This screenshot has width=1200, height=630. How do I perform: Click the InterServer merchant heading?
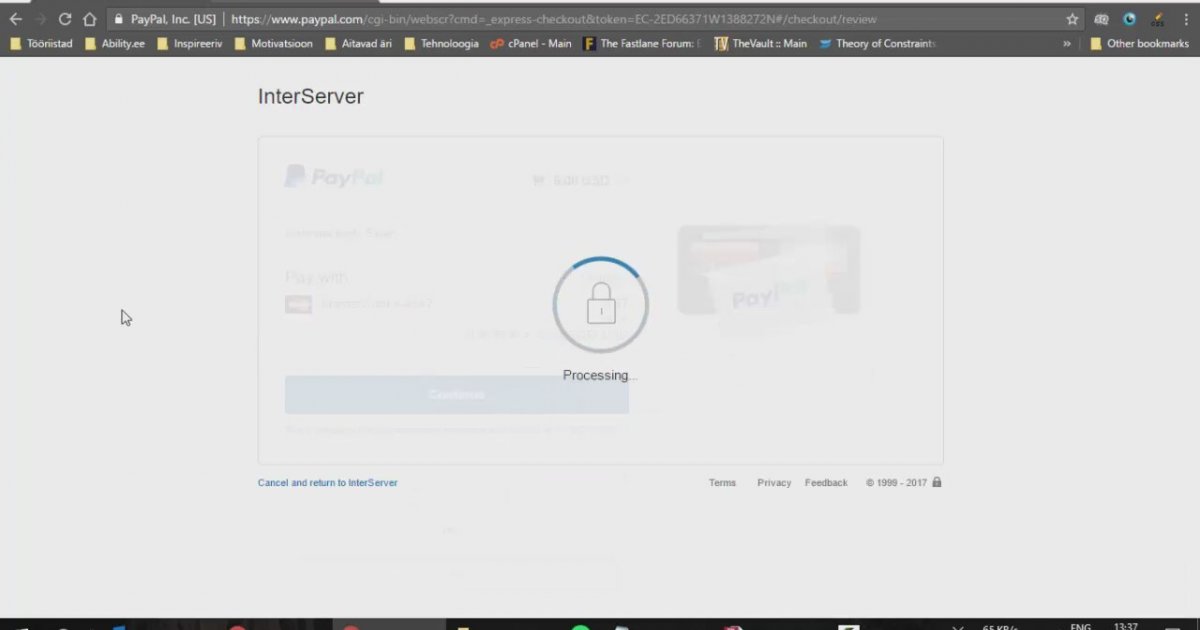coord(311,97)
